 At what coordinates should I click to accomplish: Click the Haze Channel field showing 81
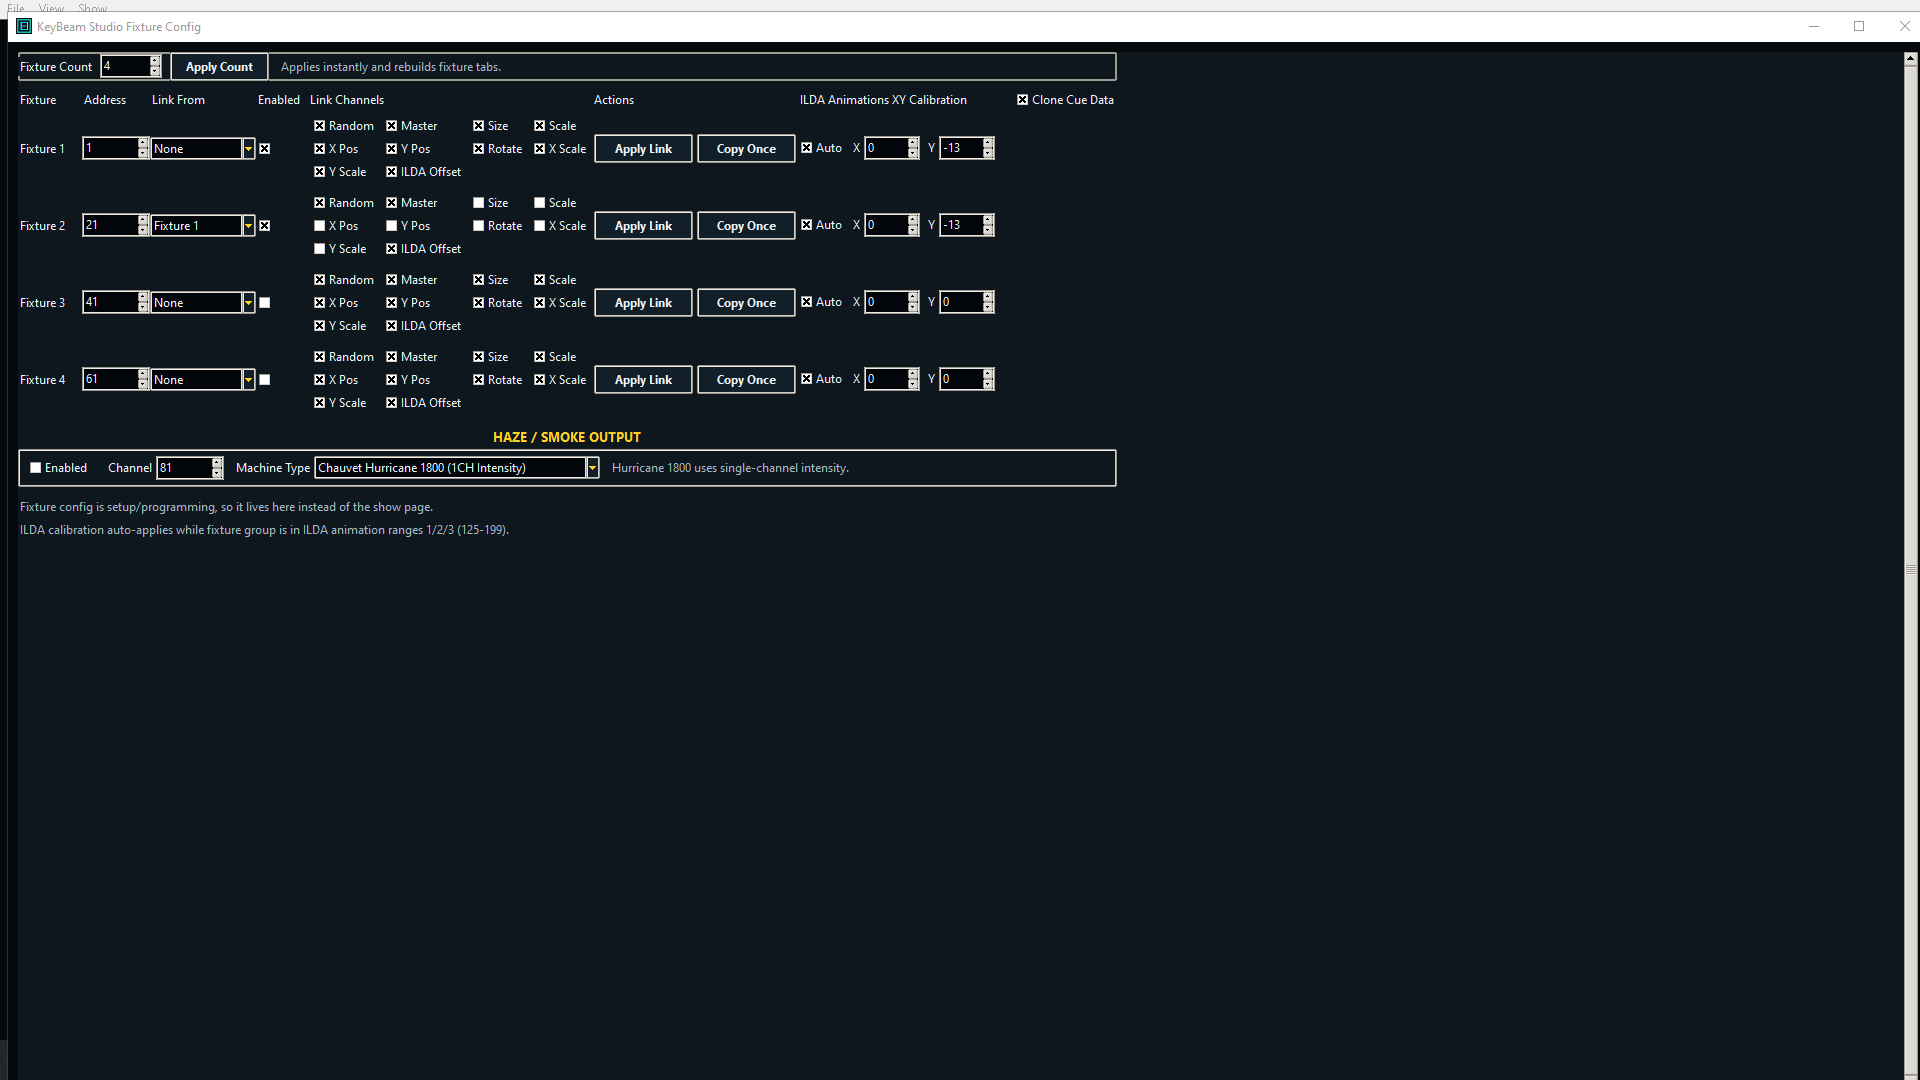pyautogui.click(x=184, y=467)
